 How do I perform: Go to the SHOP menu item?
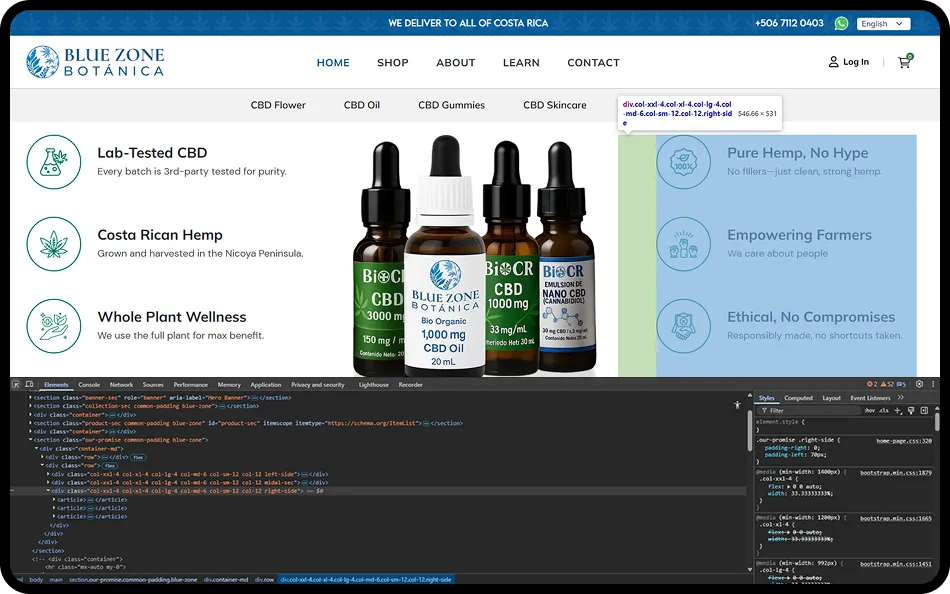[x=393, y=62]
